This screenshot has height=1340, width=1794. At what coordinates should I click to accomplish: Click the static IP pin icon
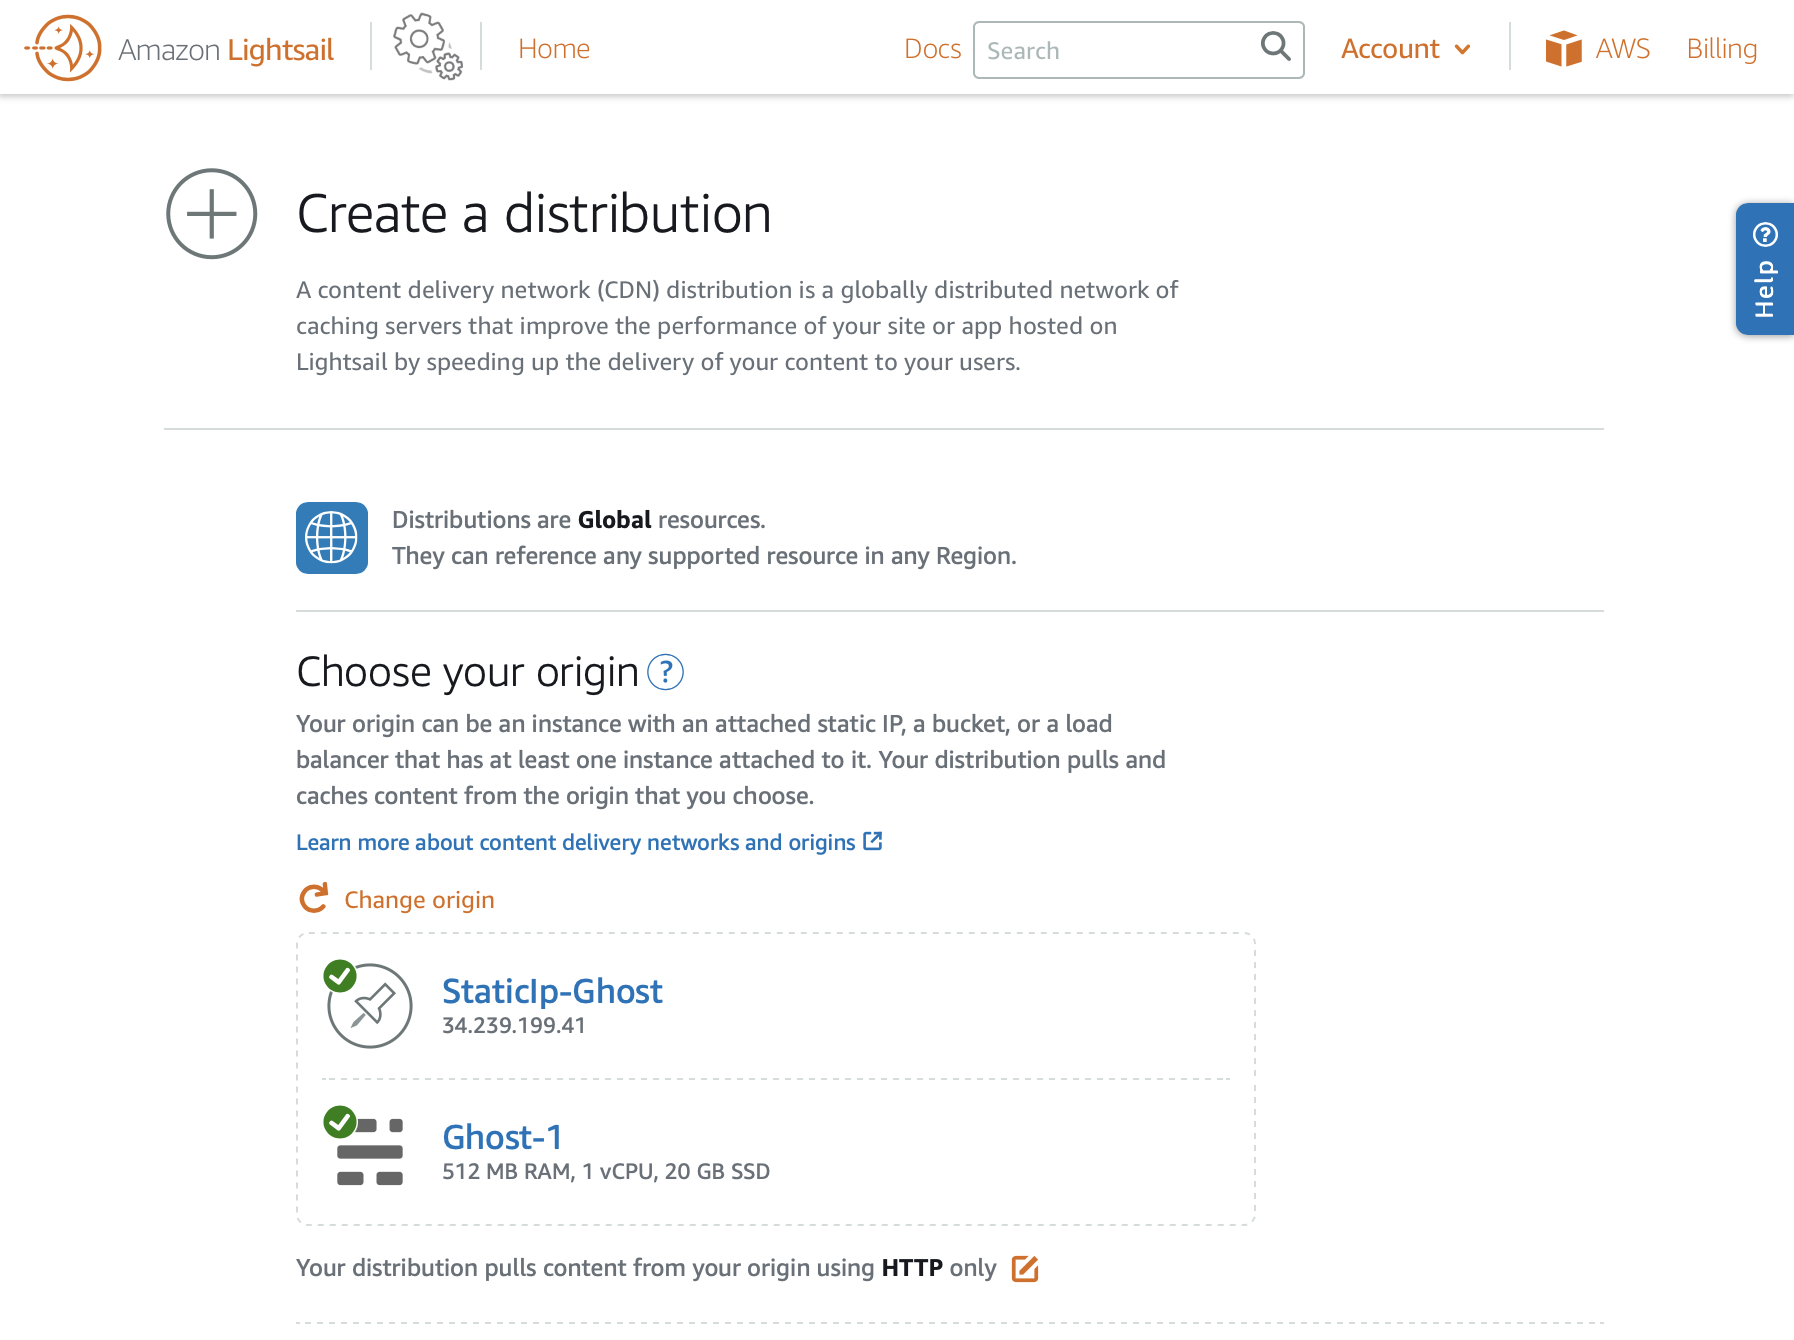pyautogui.click(x=369, y=1005)
